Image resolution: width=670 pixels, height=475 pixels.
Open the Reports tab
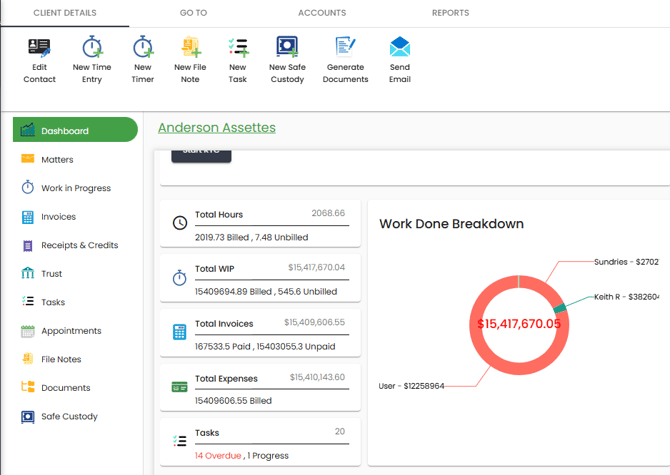pos(450,13)
